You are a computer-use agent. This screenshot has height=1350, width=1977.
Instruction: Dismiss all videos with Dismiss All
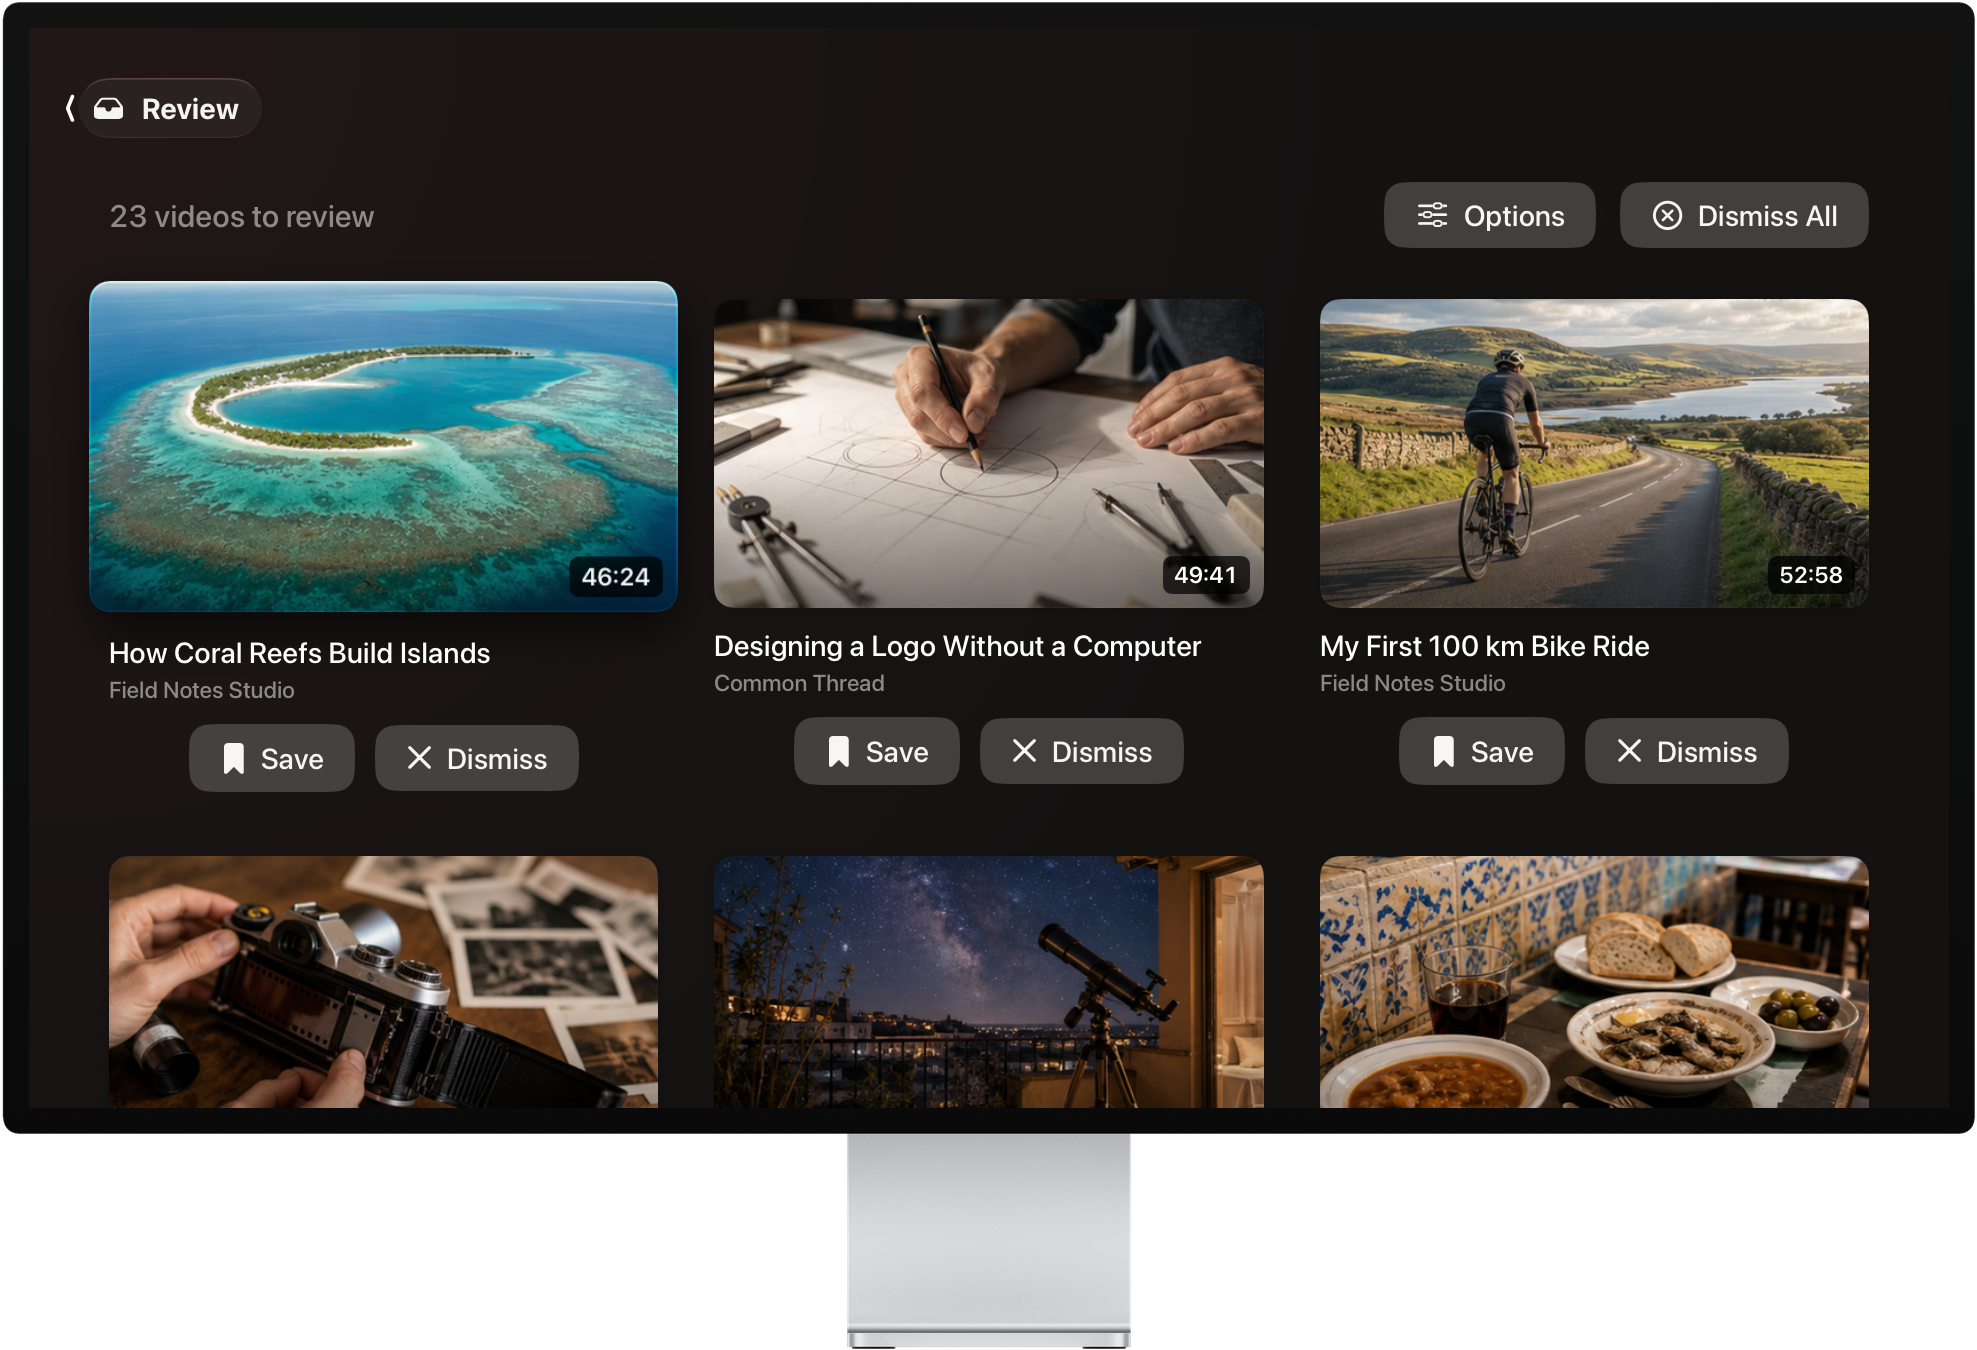point(1743,215)
